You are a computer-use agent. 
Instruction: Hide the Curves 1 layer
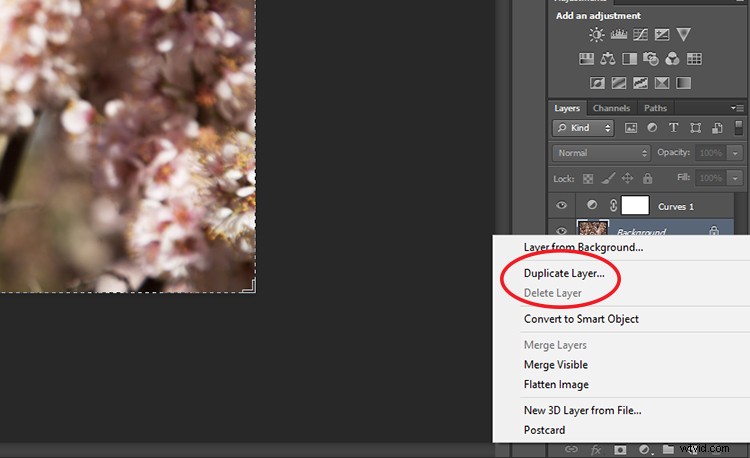tap(561, 206)
